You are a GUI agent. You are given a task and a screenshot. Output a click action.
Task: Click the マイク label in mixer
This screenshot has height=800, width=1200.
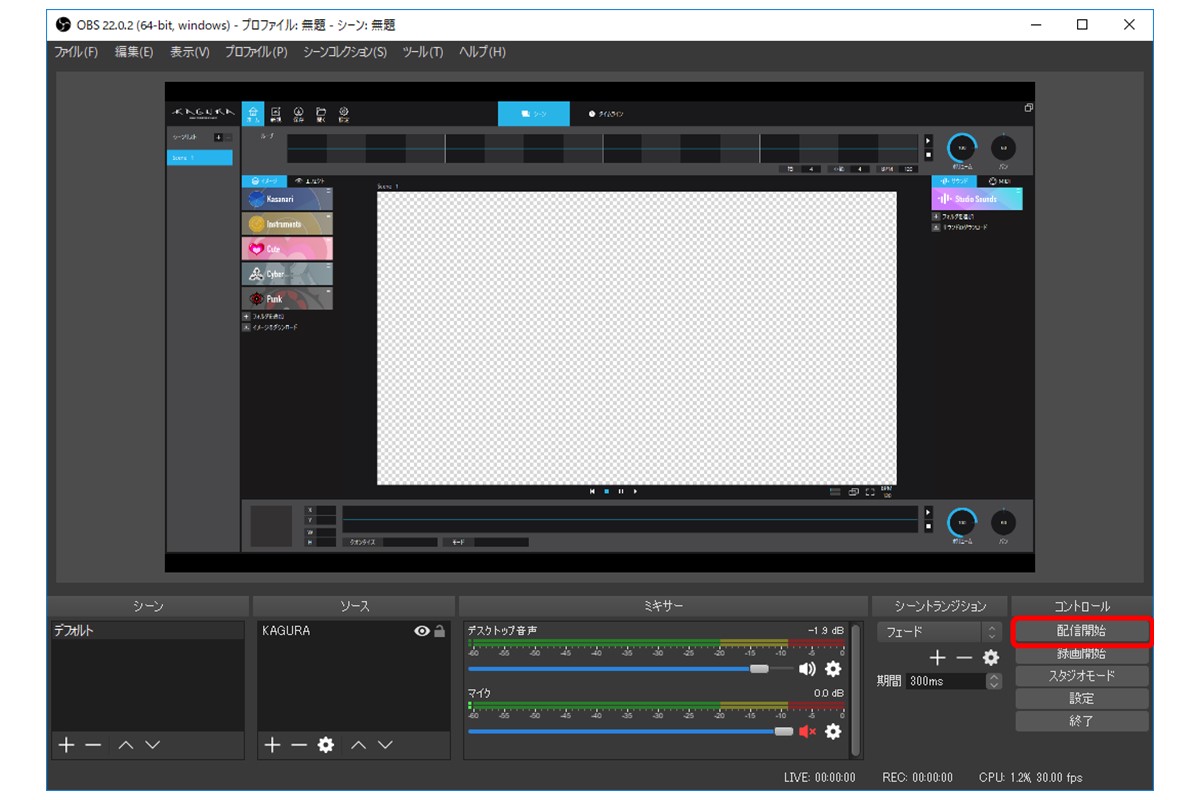(x=479, y=693)
